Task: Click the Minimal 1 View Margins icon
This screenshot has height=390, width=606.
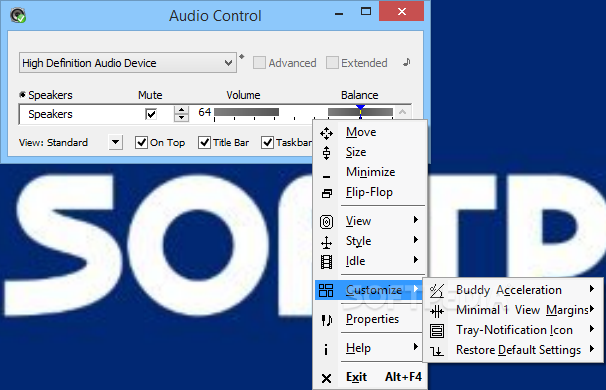Action: (x=437, y=311)
